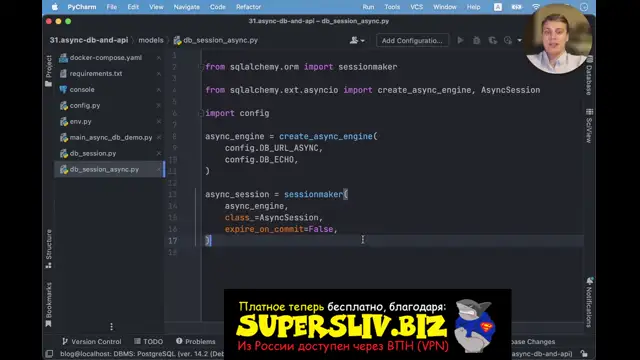The width and height of the screenshot is (640, 360).
Task: Click on sessionmaker( call at line 13
Action: pyautogui.click(x=316, y=194)
